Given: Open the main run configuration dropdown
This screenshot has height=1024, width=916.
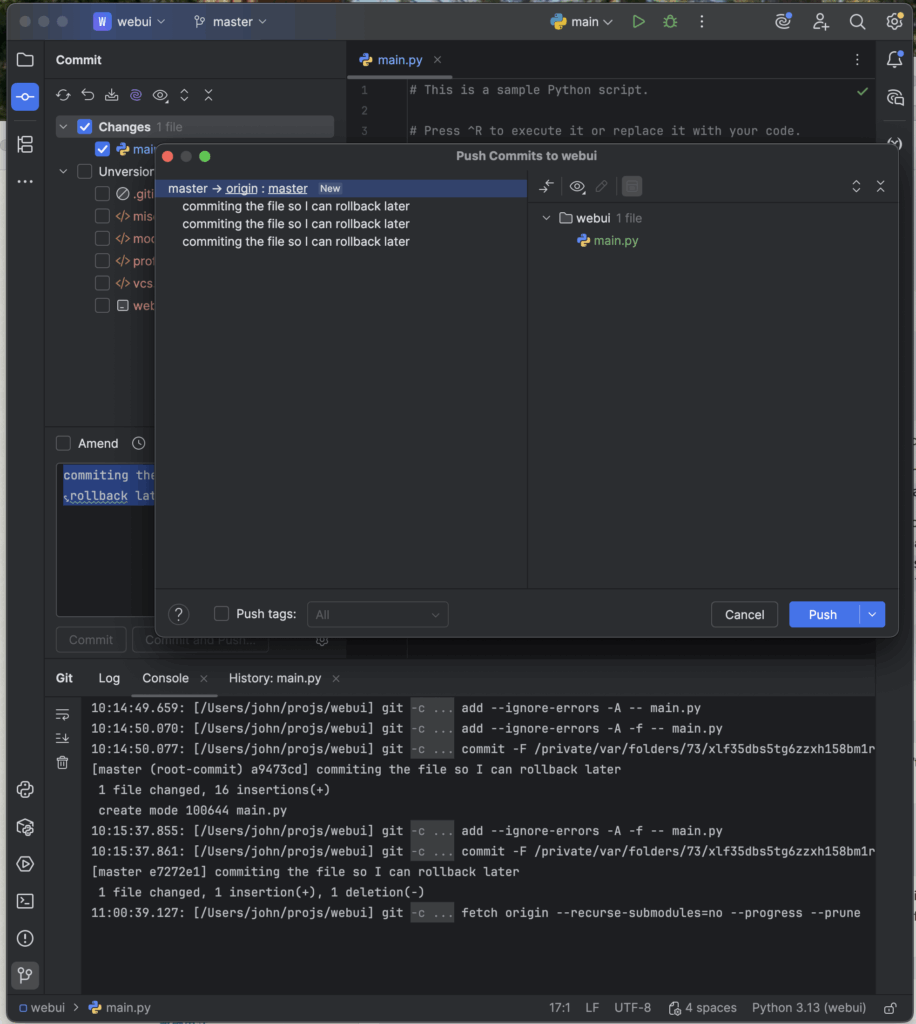Looking at the screenshot, I should coord(582,22).
